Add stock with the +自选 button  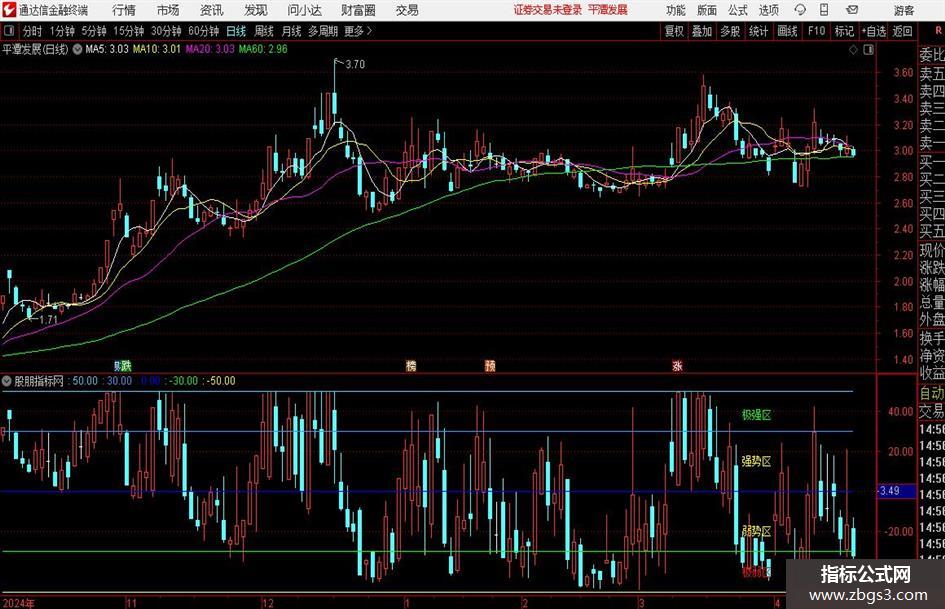tap(874, 31)
